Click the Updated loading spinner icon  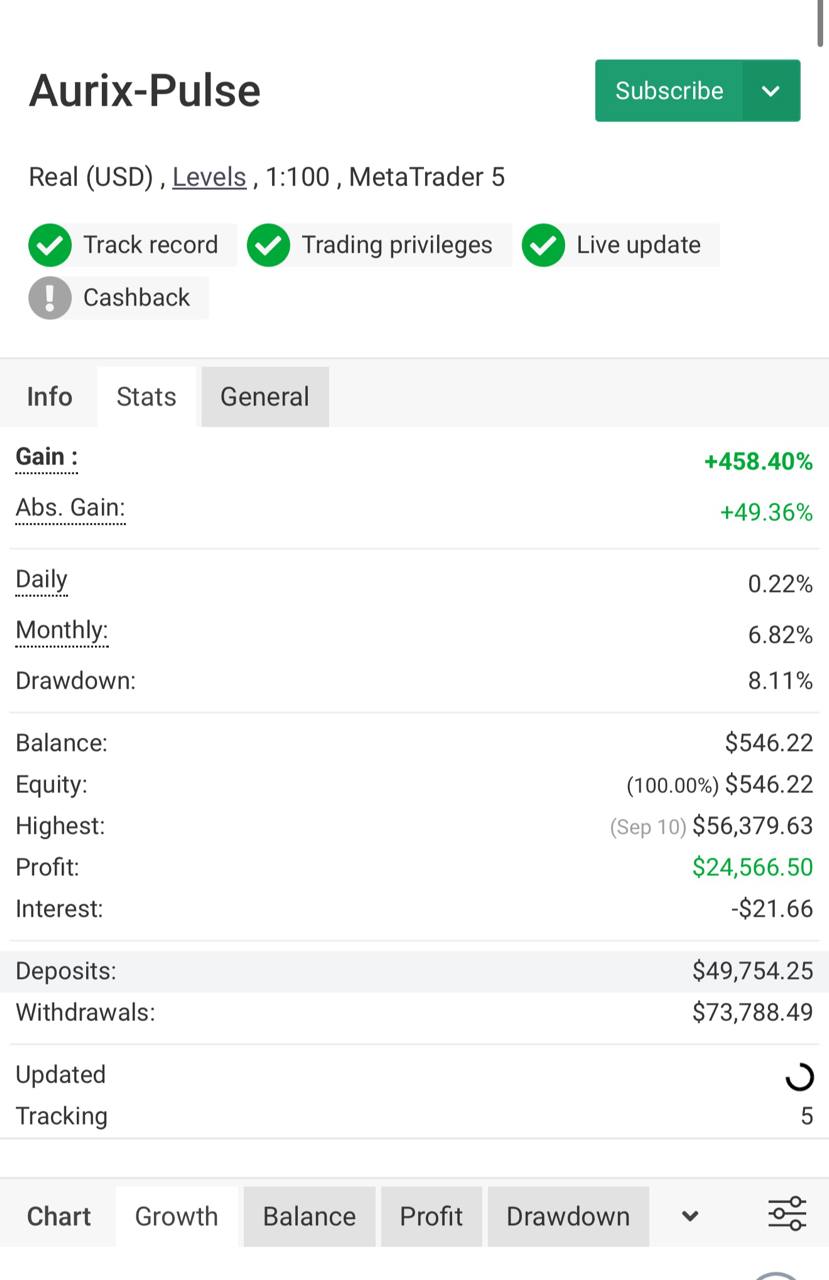click(x=799, y=1076)
